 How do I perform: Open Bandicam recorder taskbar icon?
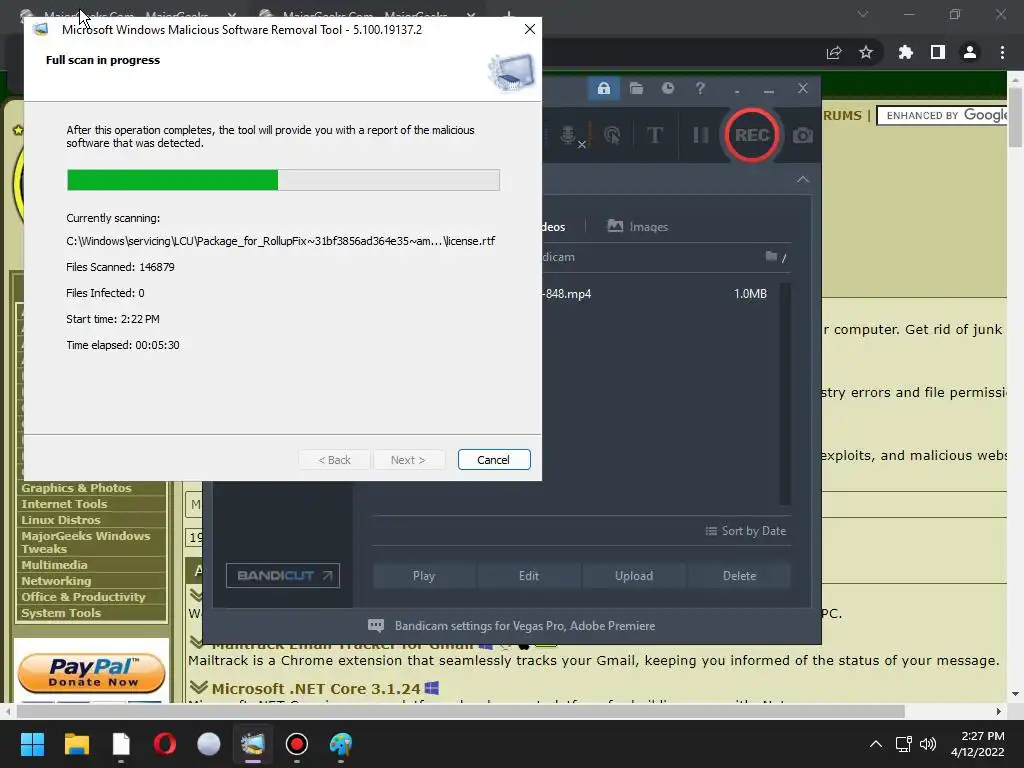pos(296,744)
